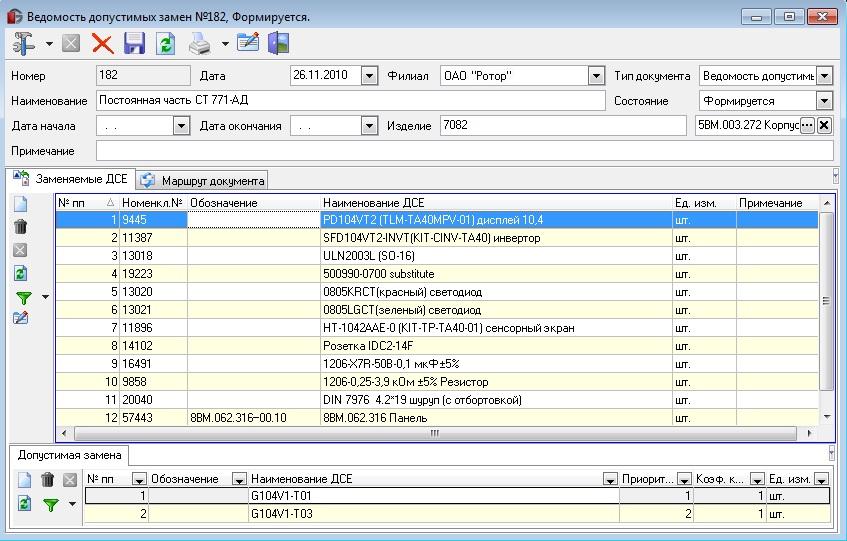
Task: Select replacement row G104V1-T03
Action: pos(457,513)
